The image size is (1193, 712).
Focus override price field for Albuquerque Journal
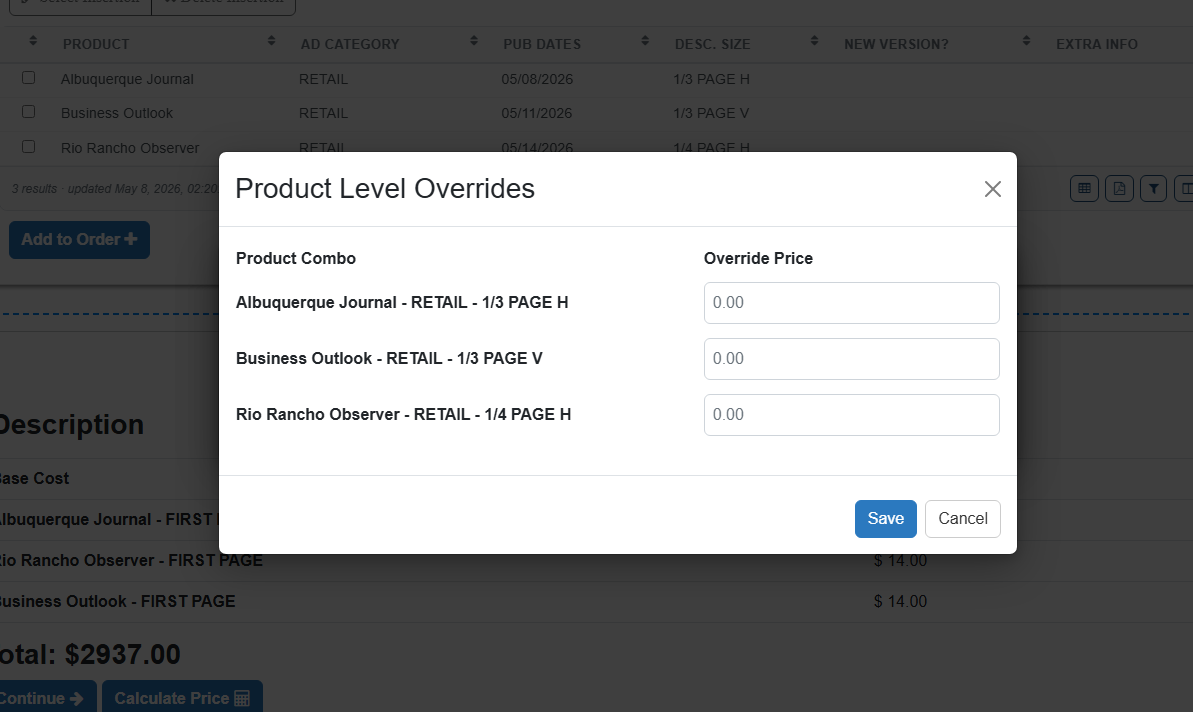851,303
